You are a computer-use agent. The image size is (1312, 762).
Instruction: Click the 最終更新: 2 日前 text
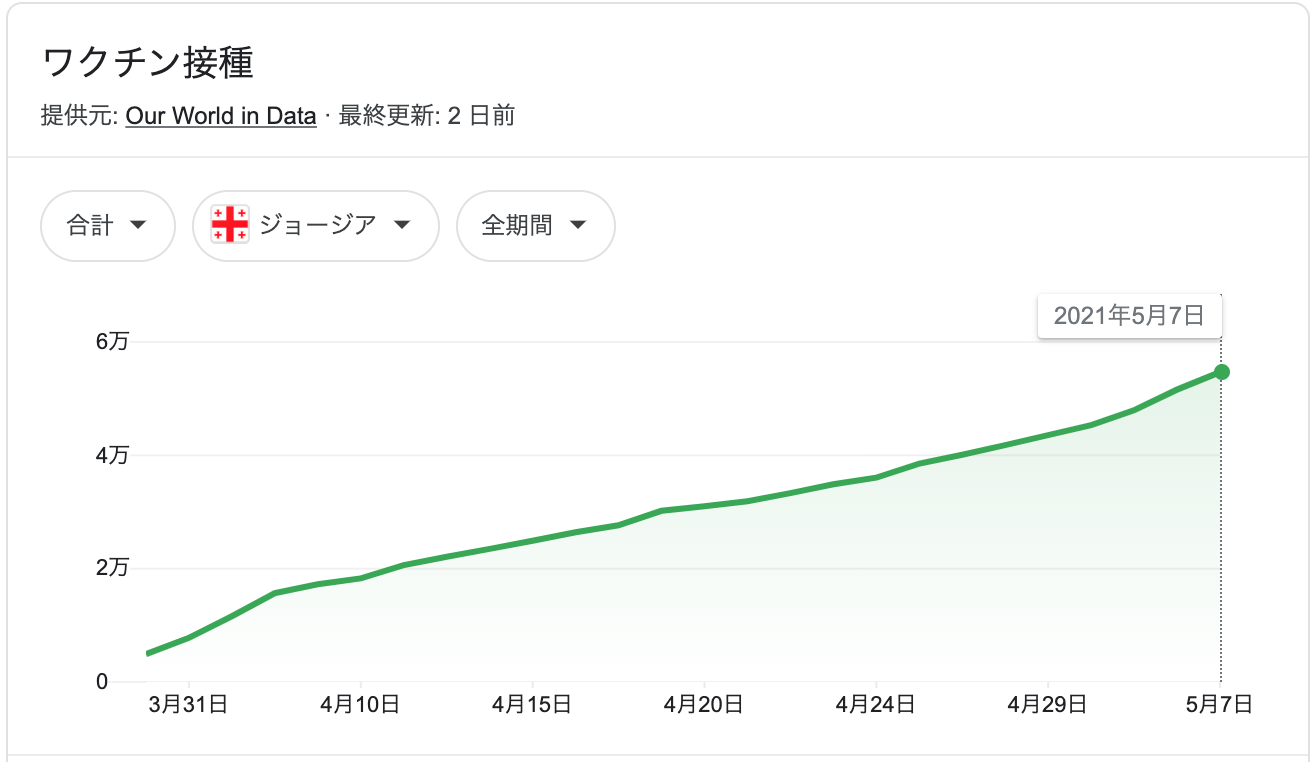tap(427, 116)
